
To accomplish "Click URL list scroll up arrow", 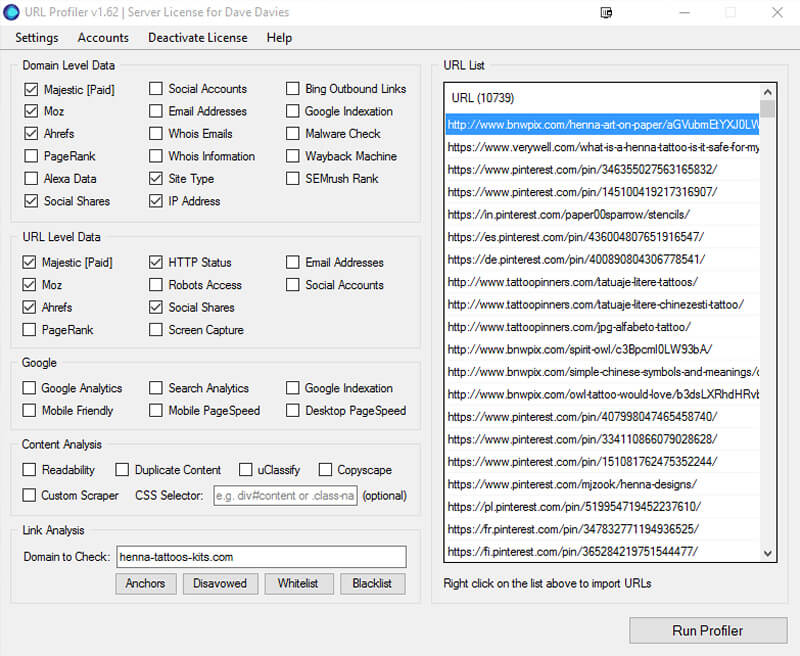I will [x=767, y=92].
